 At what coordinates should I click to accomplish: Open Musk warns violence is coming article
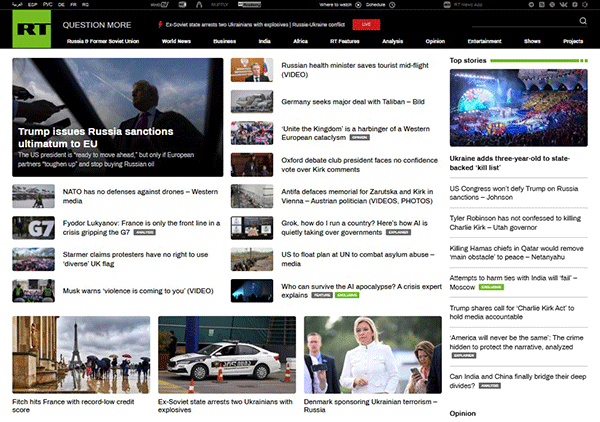(138, 291)
